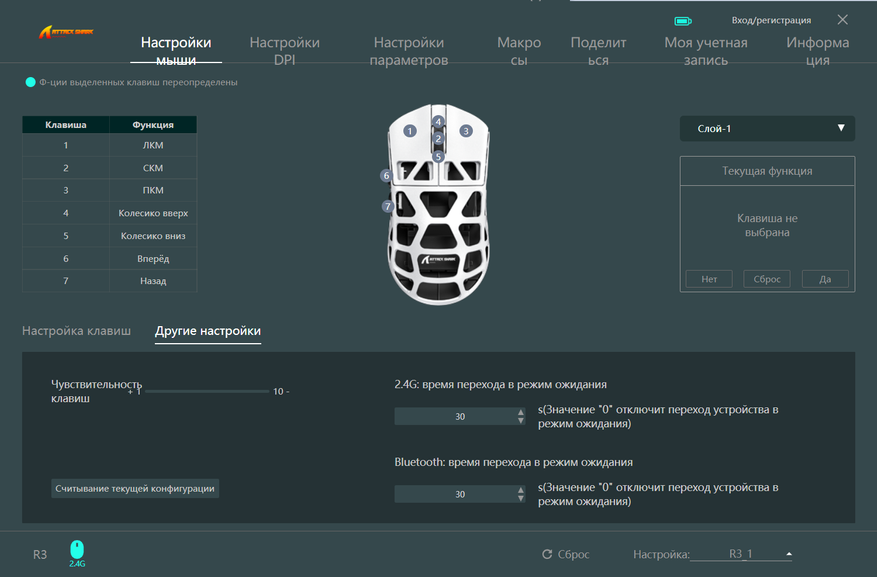
Task: Open the Слой-1 layer dropdown
Action: pos(767,129)
